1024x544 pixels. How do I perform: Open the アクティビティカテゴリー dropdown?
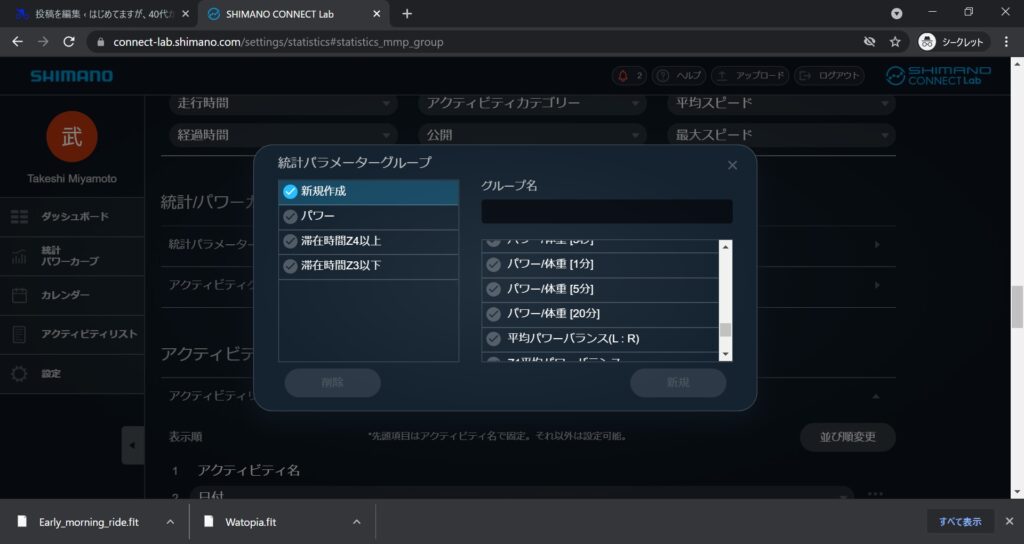pyautogui.click(x=532, y=103)
